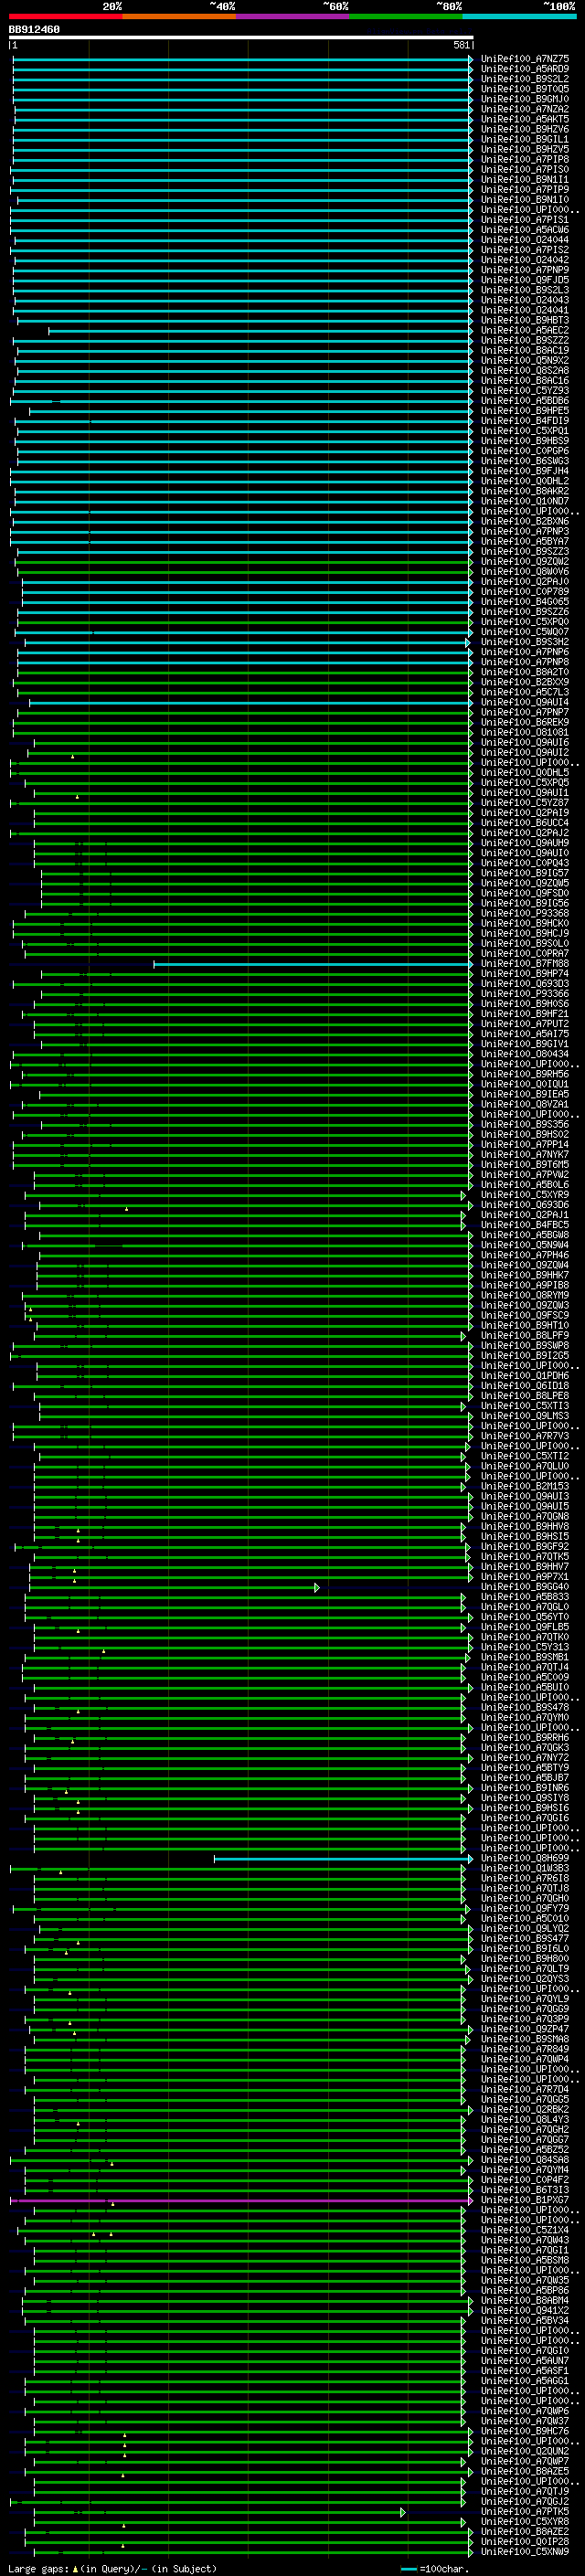
Task: Select the UniRef100_B9HP74 label
Action: 525,974
